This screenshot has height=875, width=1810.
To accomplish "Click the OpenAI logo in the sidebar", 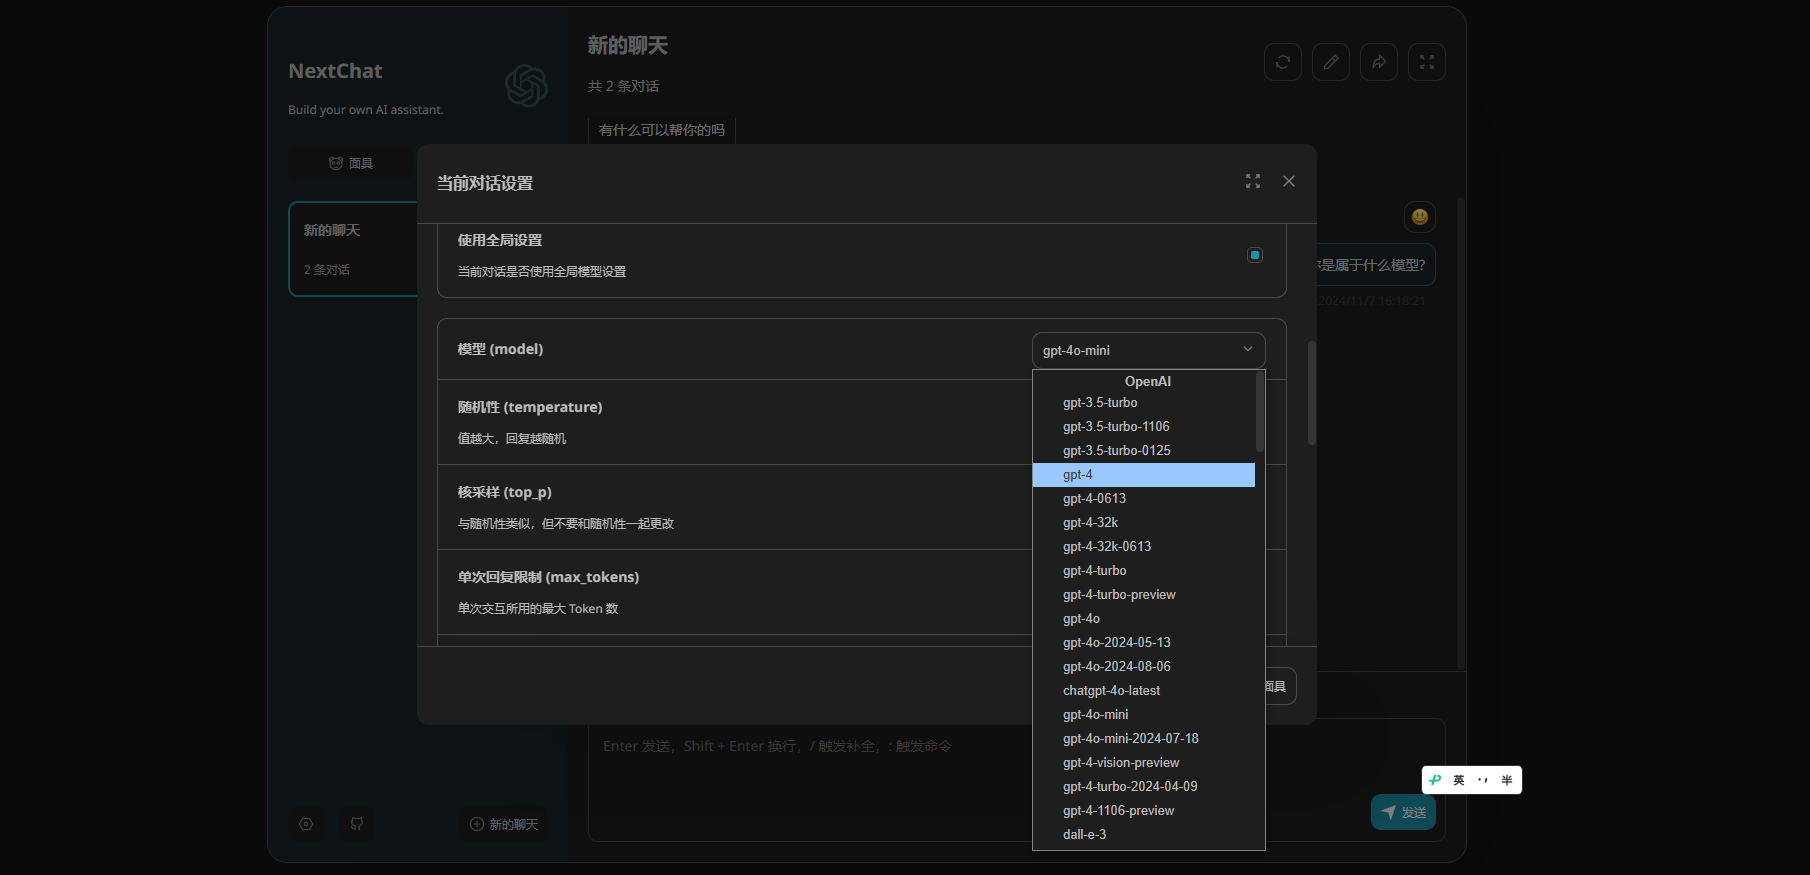I will [x=526, y=86].
